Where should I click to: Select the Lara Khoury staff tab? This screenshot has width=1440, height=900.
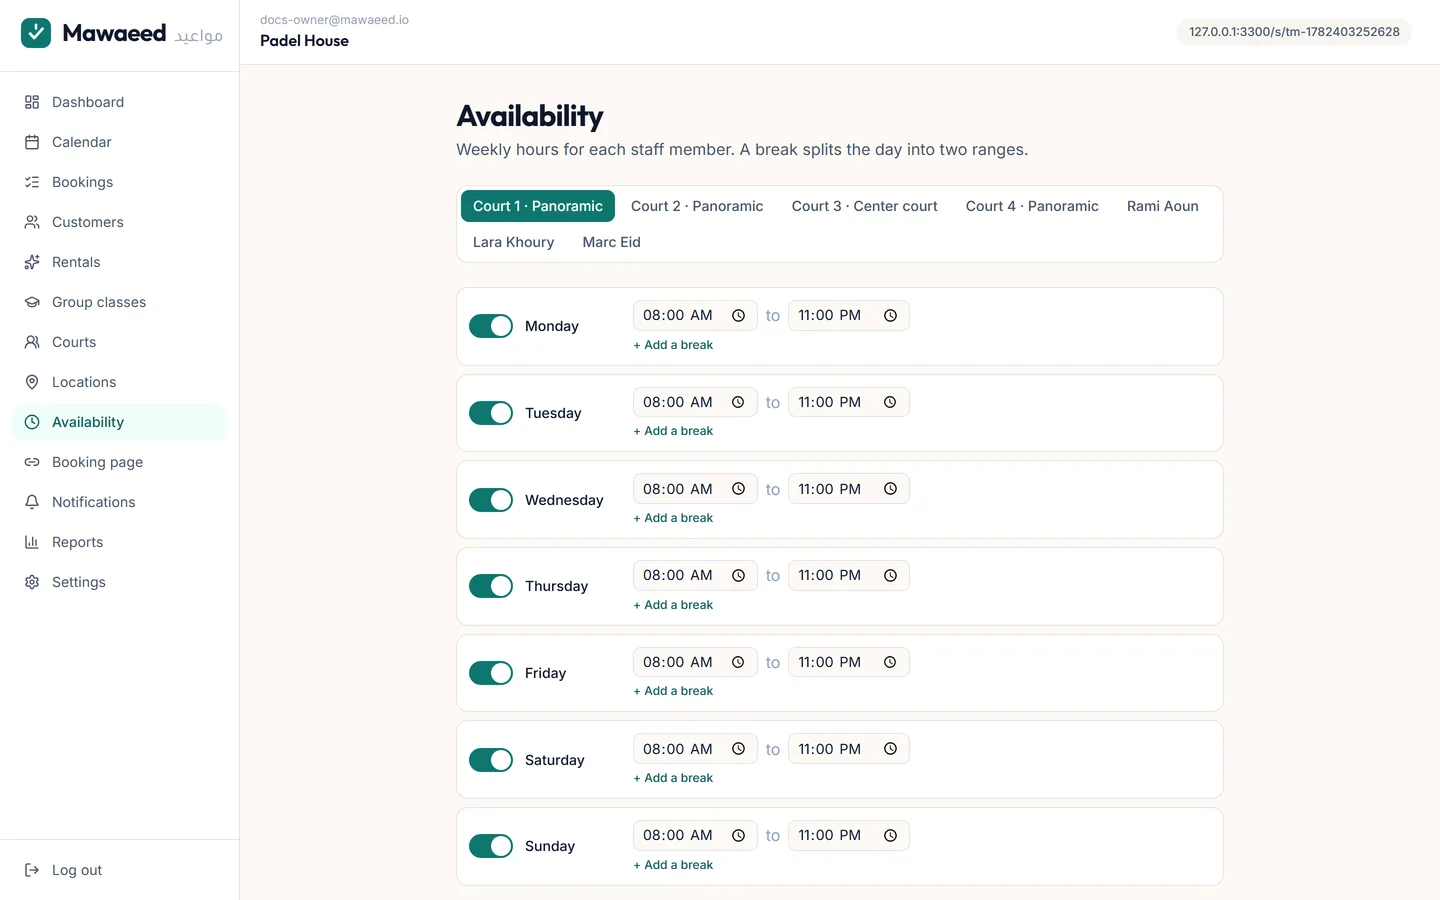tap(514, 242)
